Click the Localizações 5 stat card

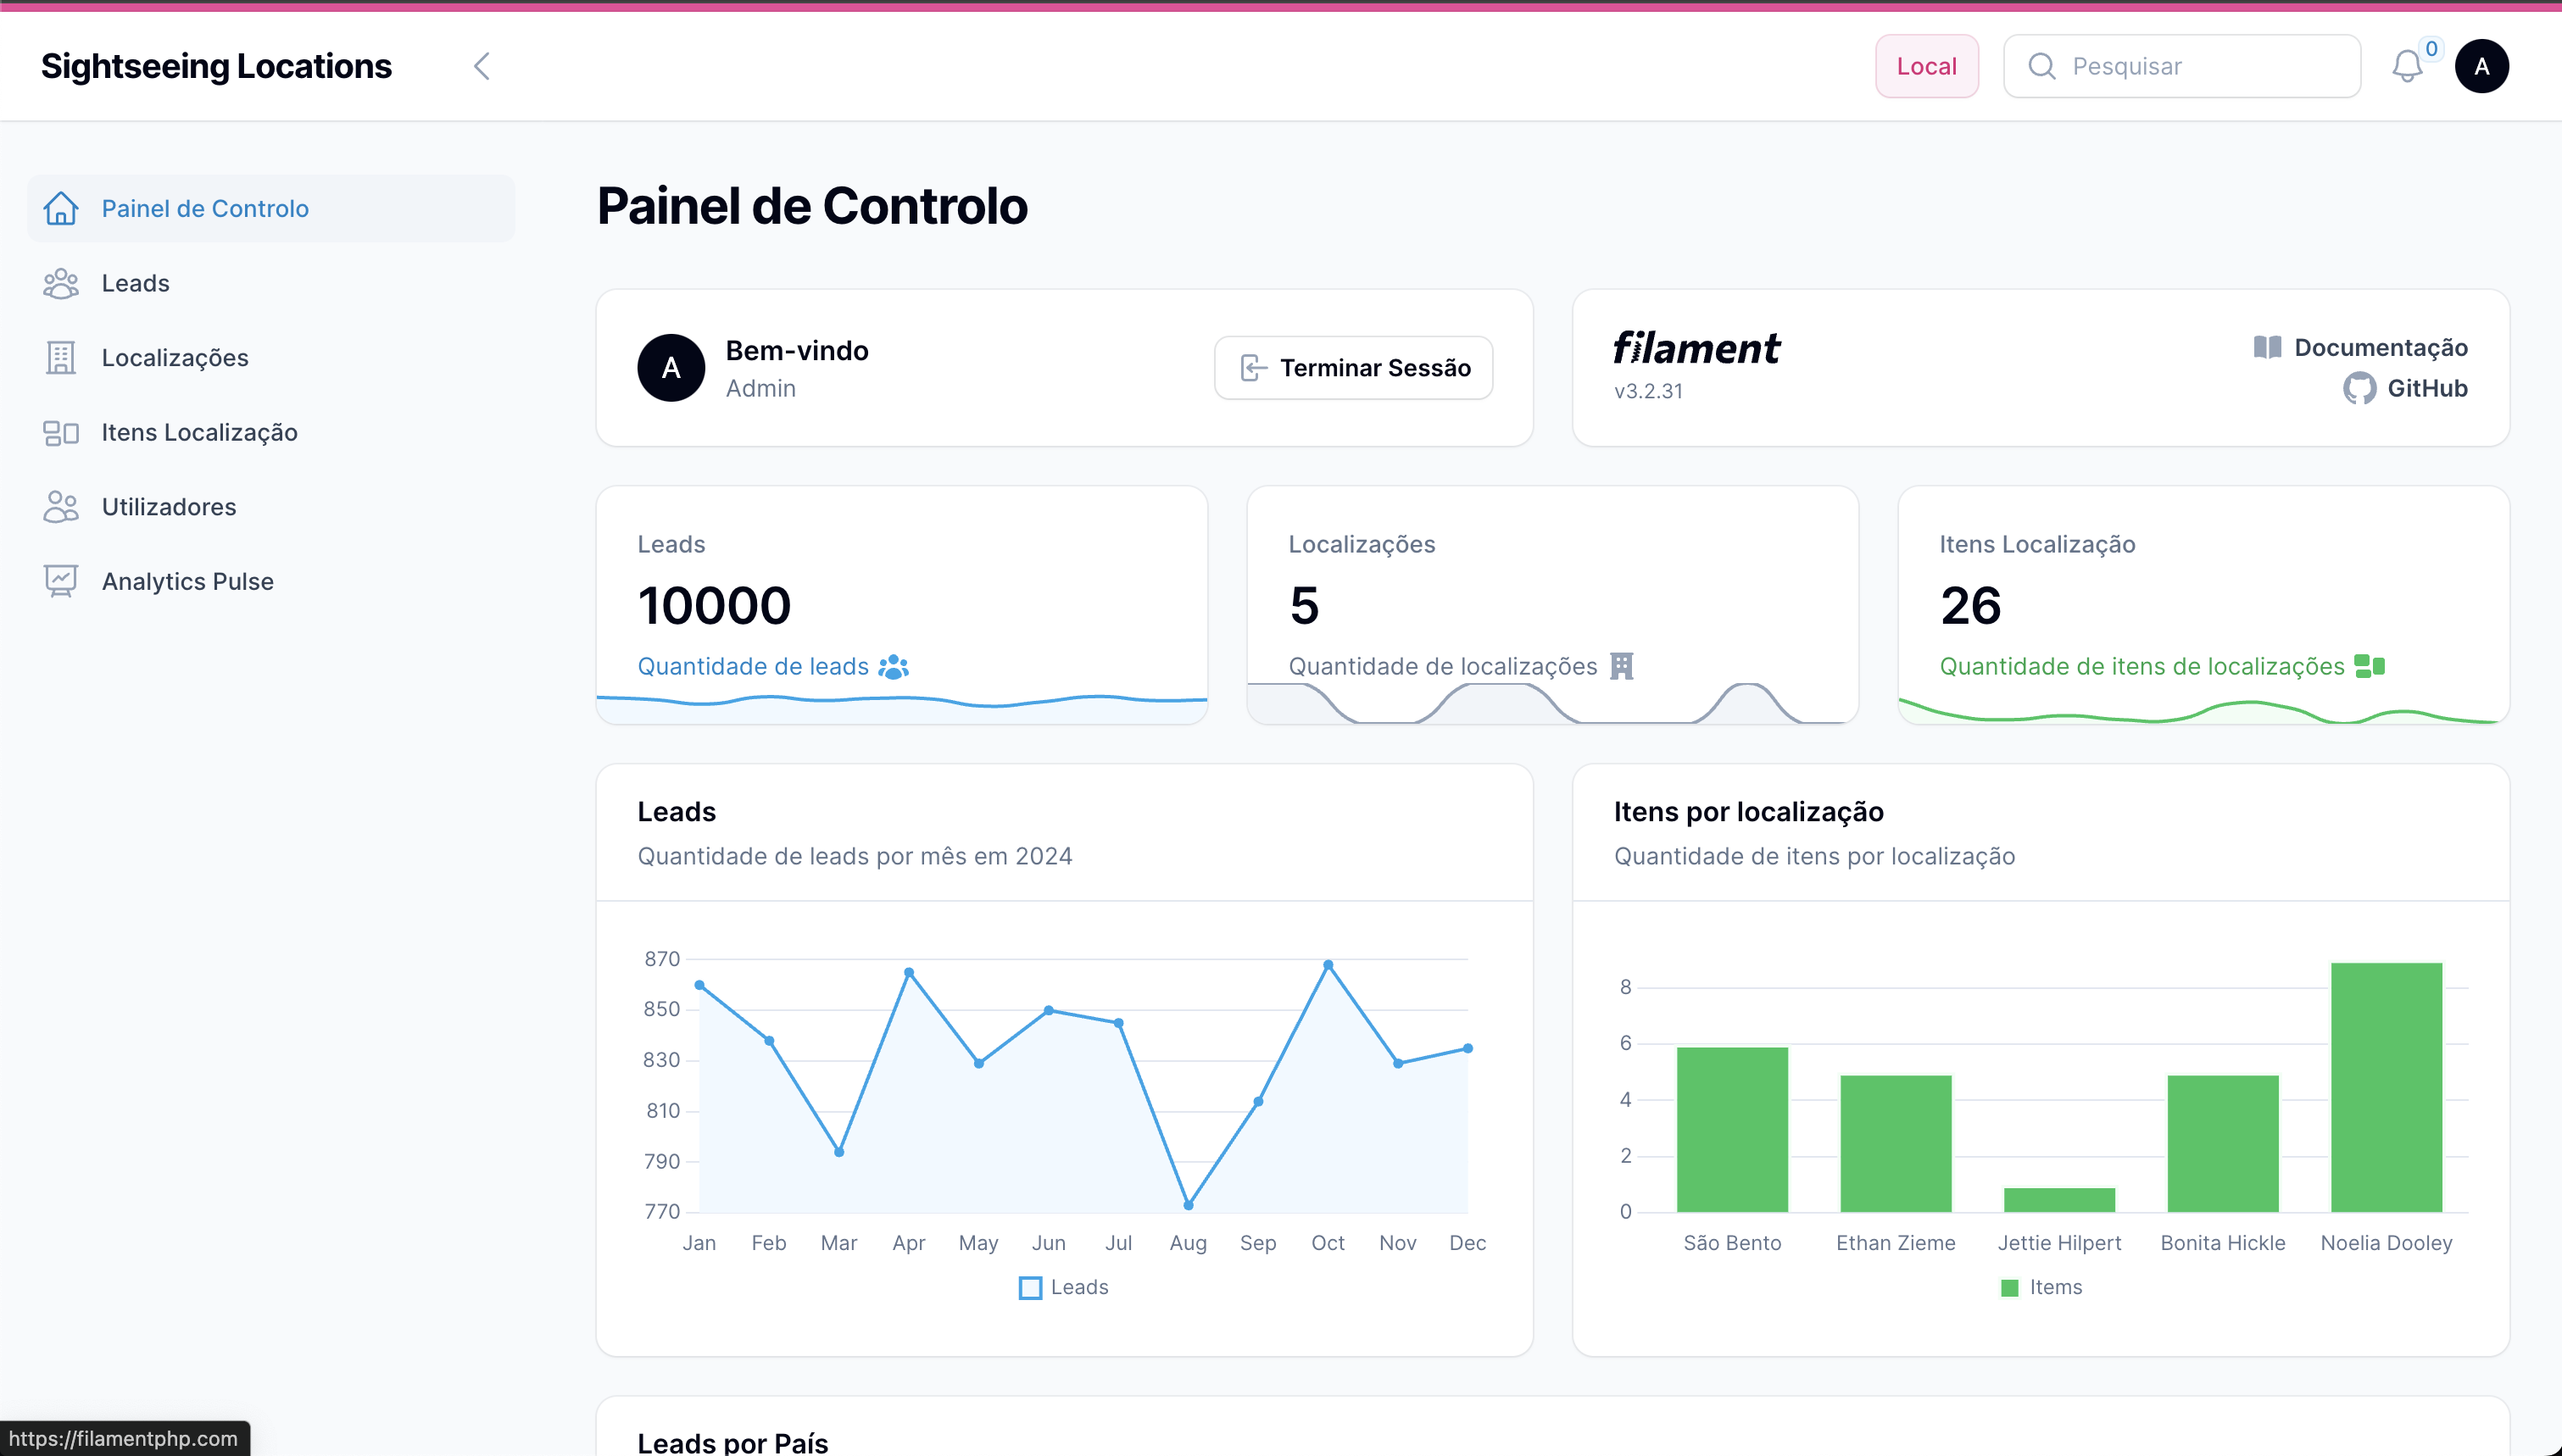coord(1552,605)
